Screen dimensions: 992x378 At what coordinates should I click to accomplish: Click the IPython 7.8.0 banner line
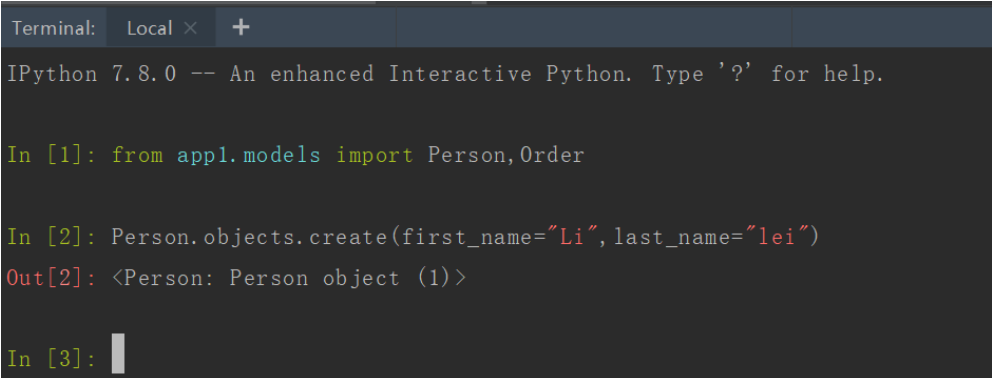pos(445,75)
